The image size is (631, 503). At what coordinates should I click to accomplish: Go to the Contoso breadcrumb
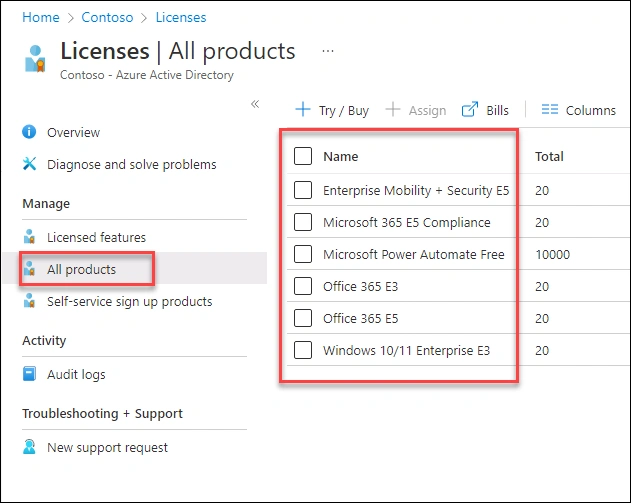107,17
